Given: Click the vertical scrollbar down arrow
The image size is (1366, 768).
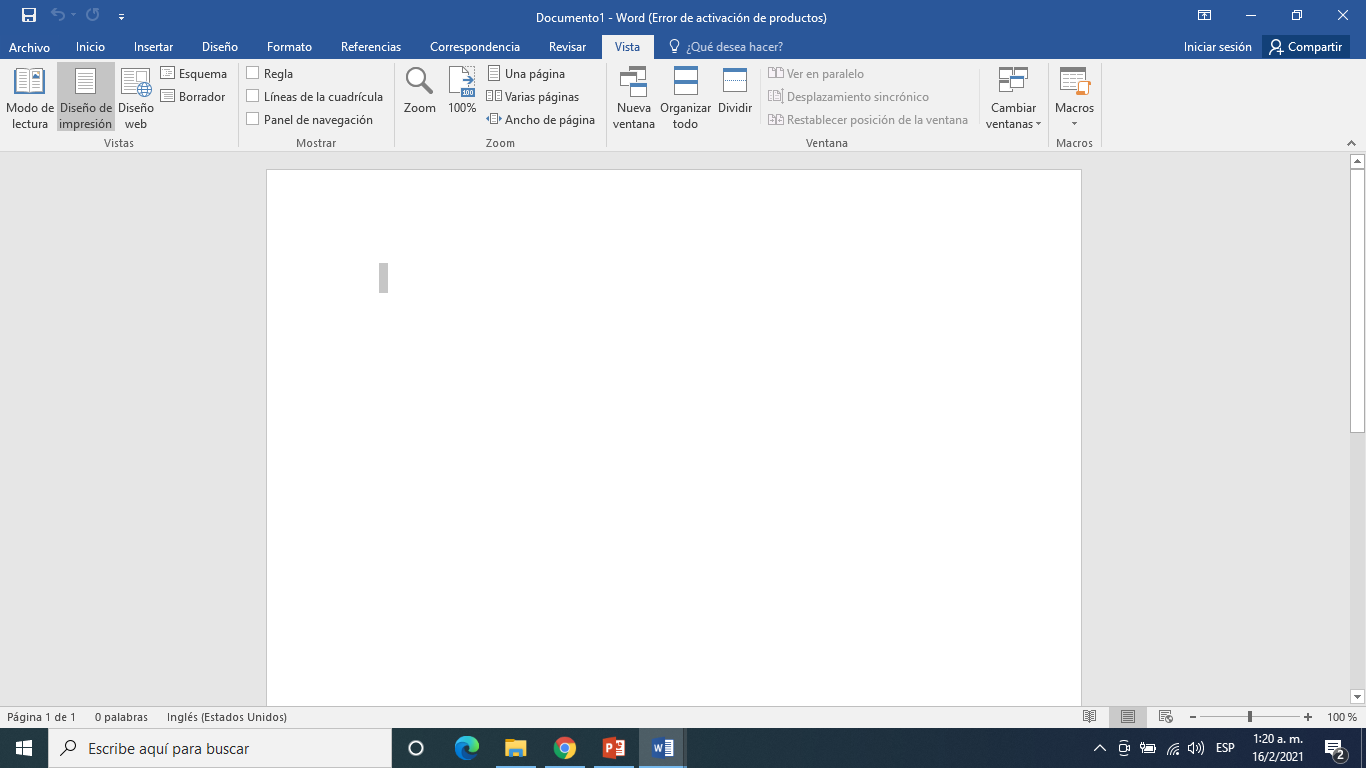Looking at the screenshot, I should tap(1357, 697).
